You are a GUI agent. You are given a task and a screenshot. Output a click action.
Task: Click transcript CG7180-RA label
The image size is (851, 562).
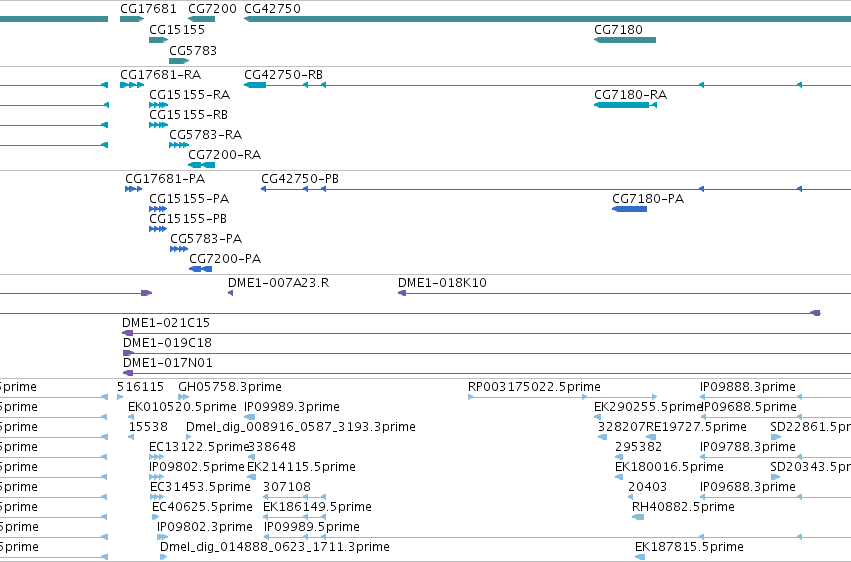click(631, 95)
